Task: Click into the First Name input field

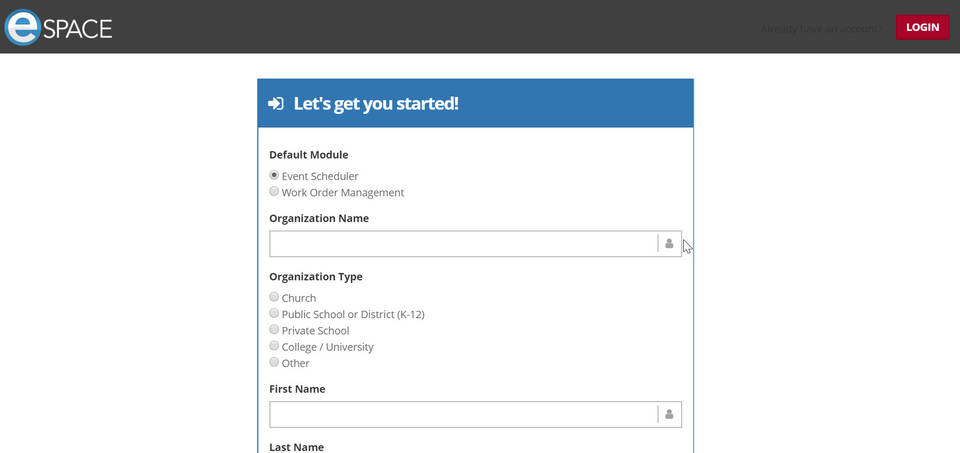Action: tap(462, 414)
